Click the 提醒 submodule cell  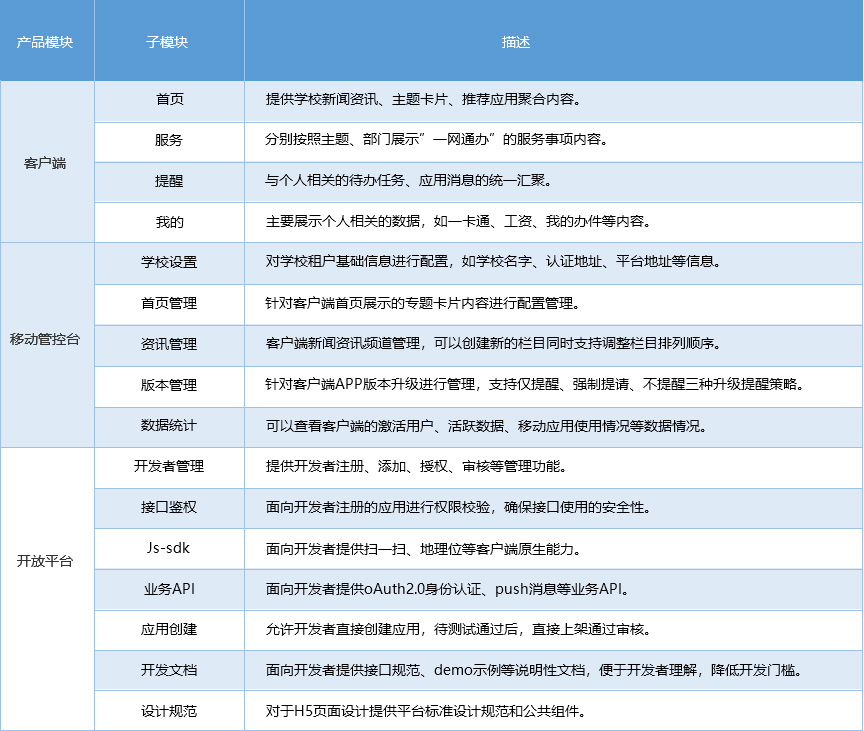pyautogui.click(x=169, y=181)
